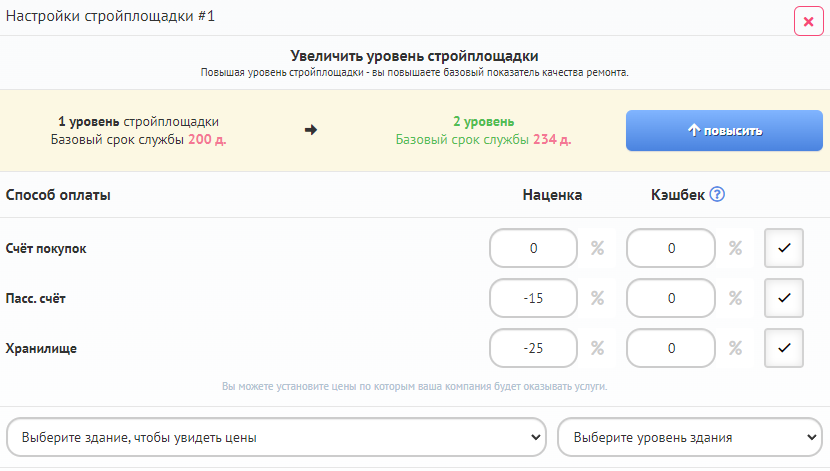Image resolution: width=830 pixels, height=471 pixels.
Task: Click Кэшбек field for Хранилище
Action: coord(670,348)
